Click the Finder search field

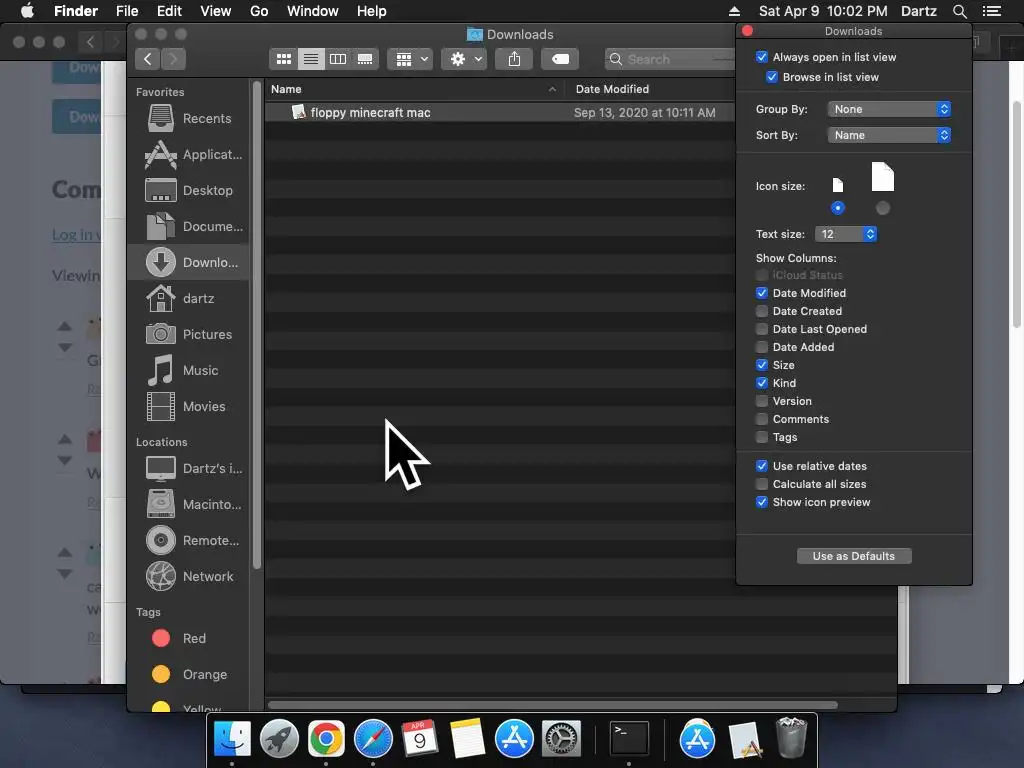[670, 59]
